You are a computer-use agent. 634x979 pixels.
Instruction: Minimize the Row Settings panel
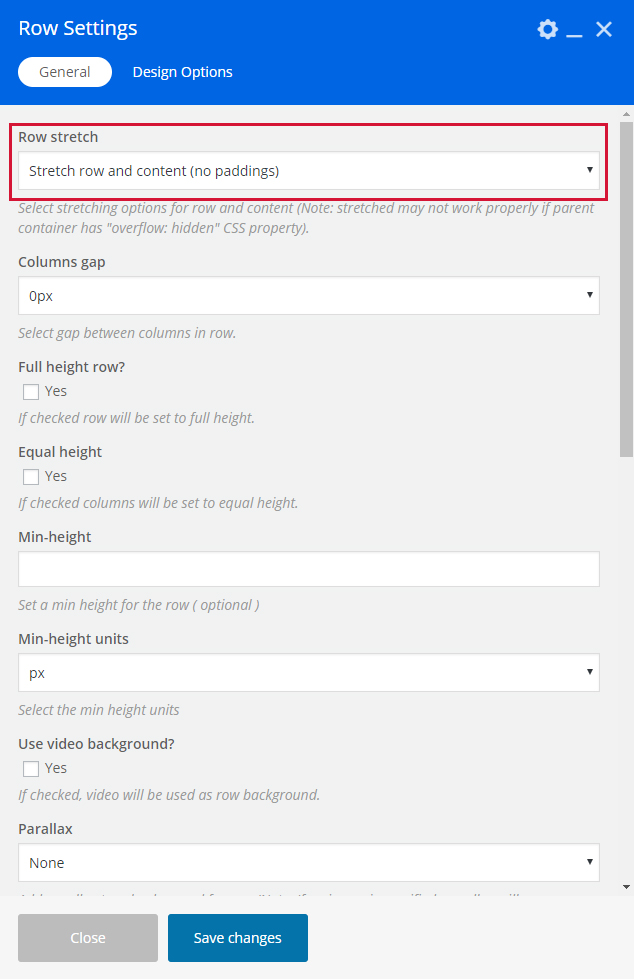(574, 31)
